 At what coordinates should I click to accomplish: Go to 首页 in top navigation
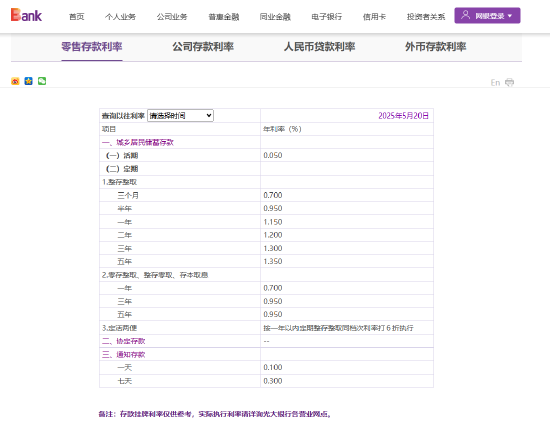click(x=76, y=17)
